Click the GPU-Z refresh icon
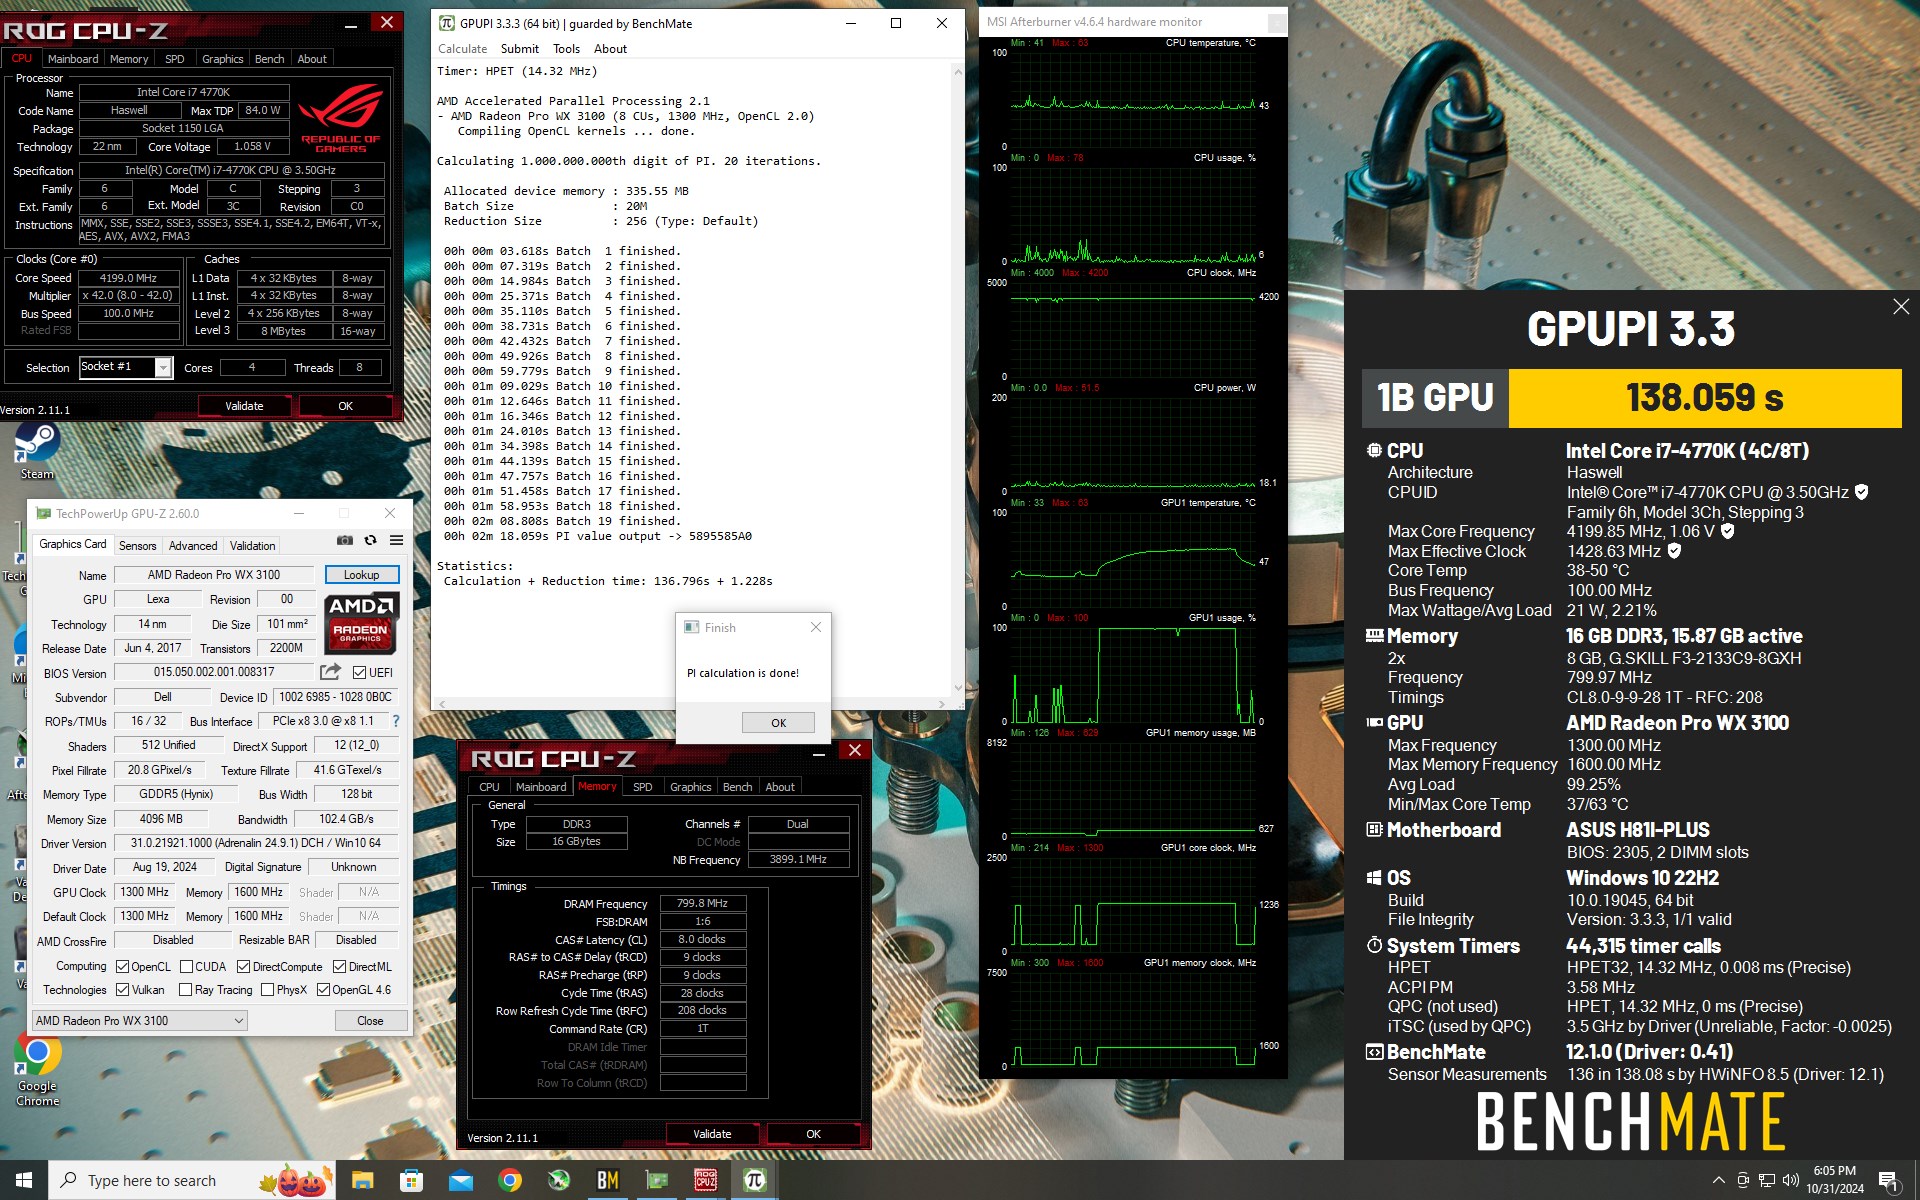This screenshot has width=1920, height=1200. [x=371, y=540]
